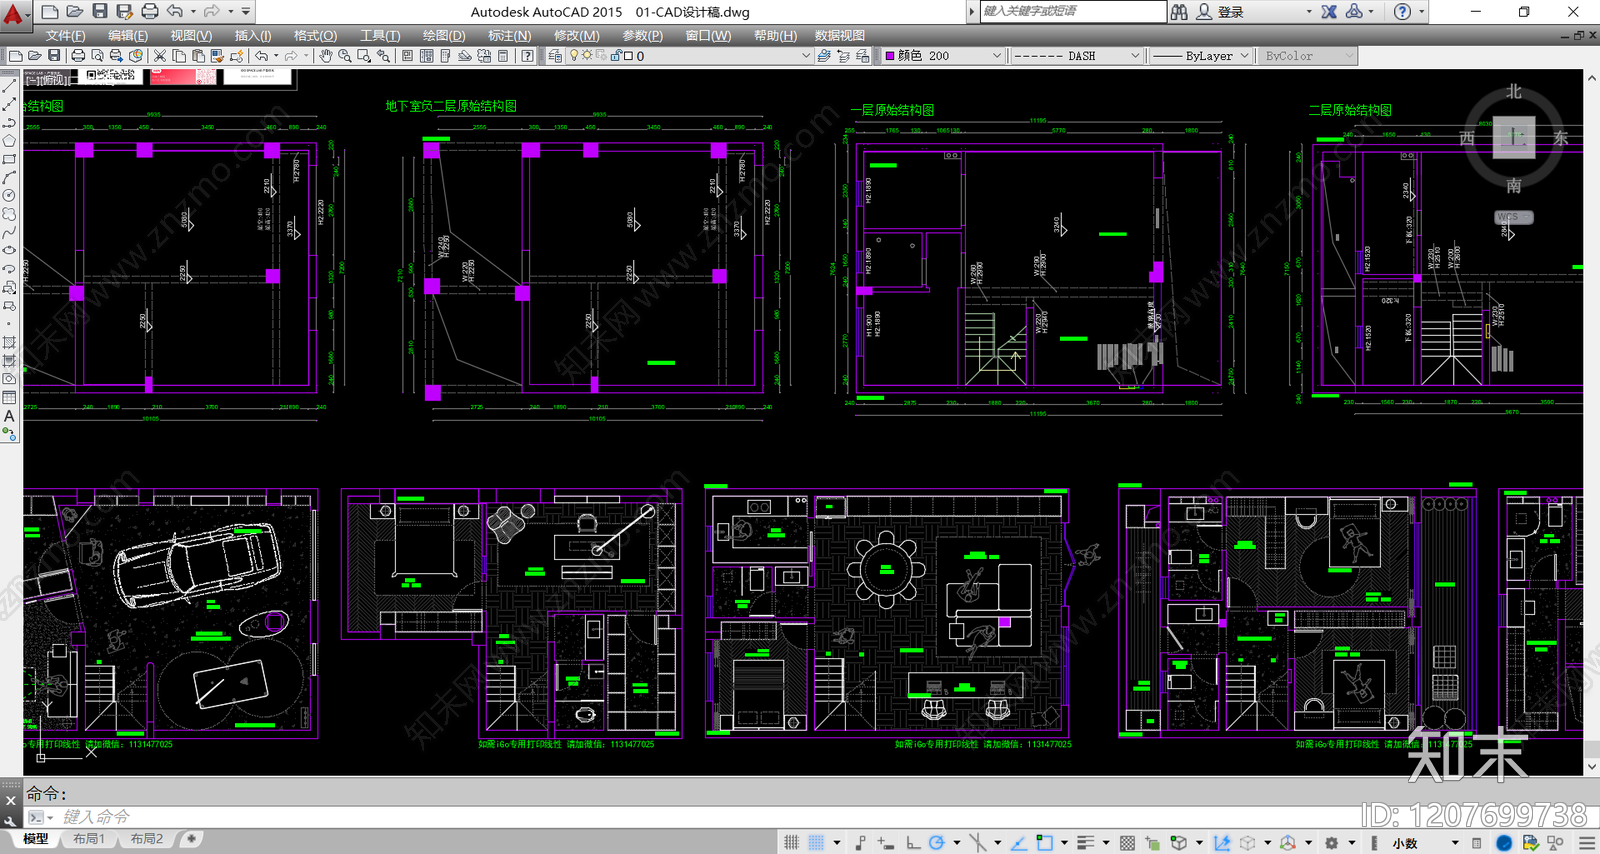
Task: Open the Layer Properties Manager icon
Action: click(555, 56)
